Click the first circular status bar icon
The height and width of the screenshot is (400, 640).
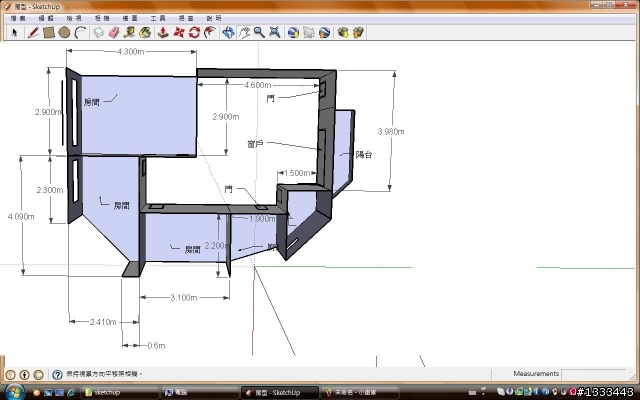point(11,374)
